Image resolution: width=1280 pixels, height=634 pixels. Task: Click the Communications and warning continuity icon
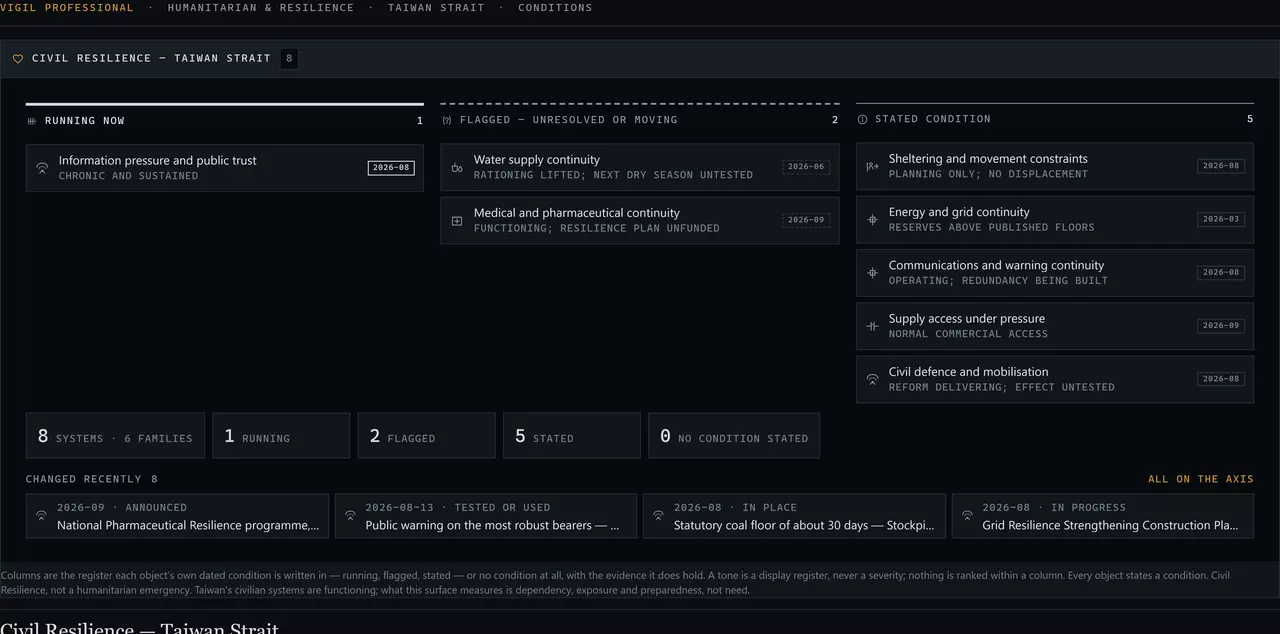[x=872, y=273]
